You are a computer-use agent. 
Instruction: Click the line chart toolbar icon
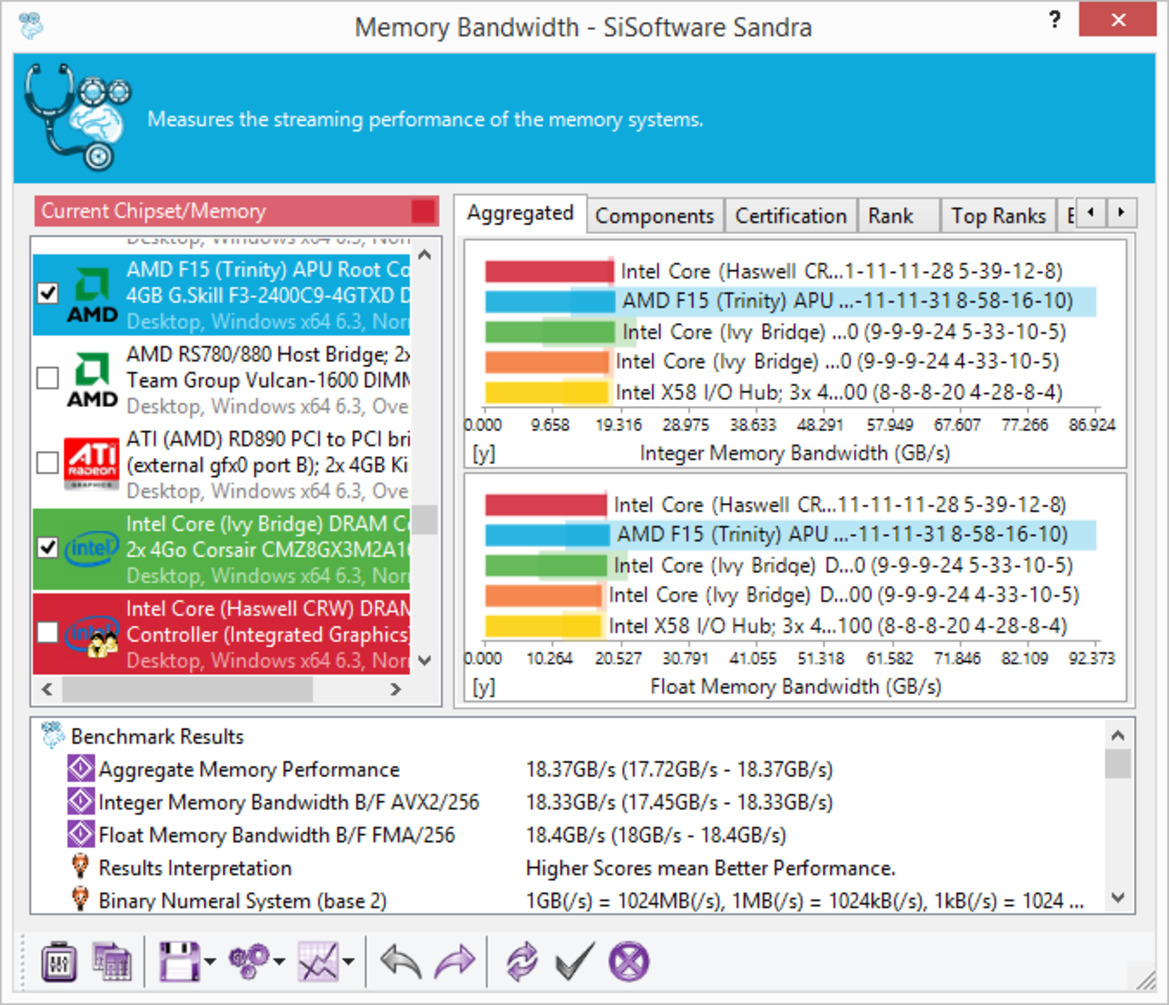(318, 962)
